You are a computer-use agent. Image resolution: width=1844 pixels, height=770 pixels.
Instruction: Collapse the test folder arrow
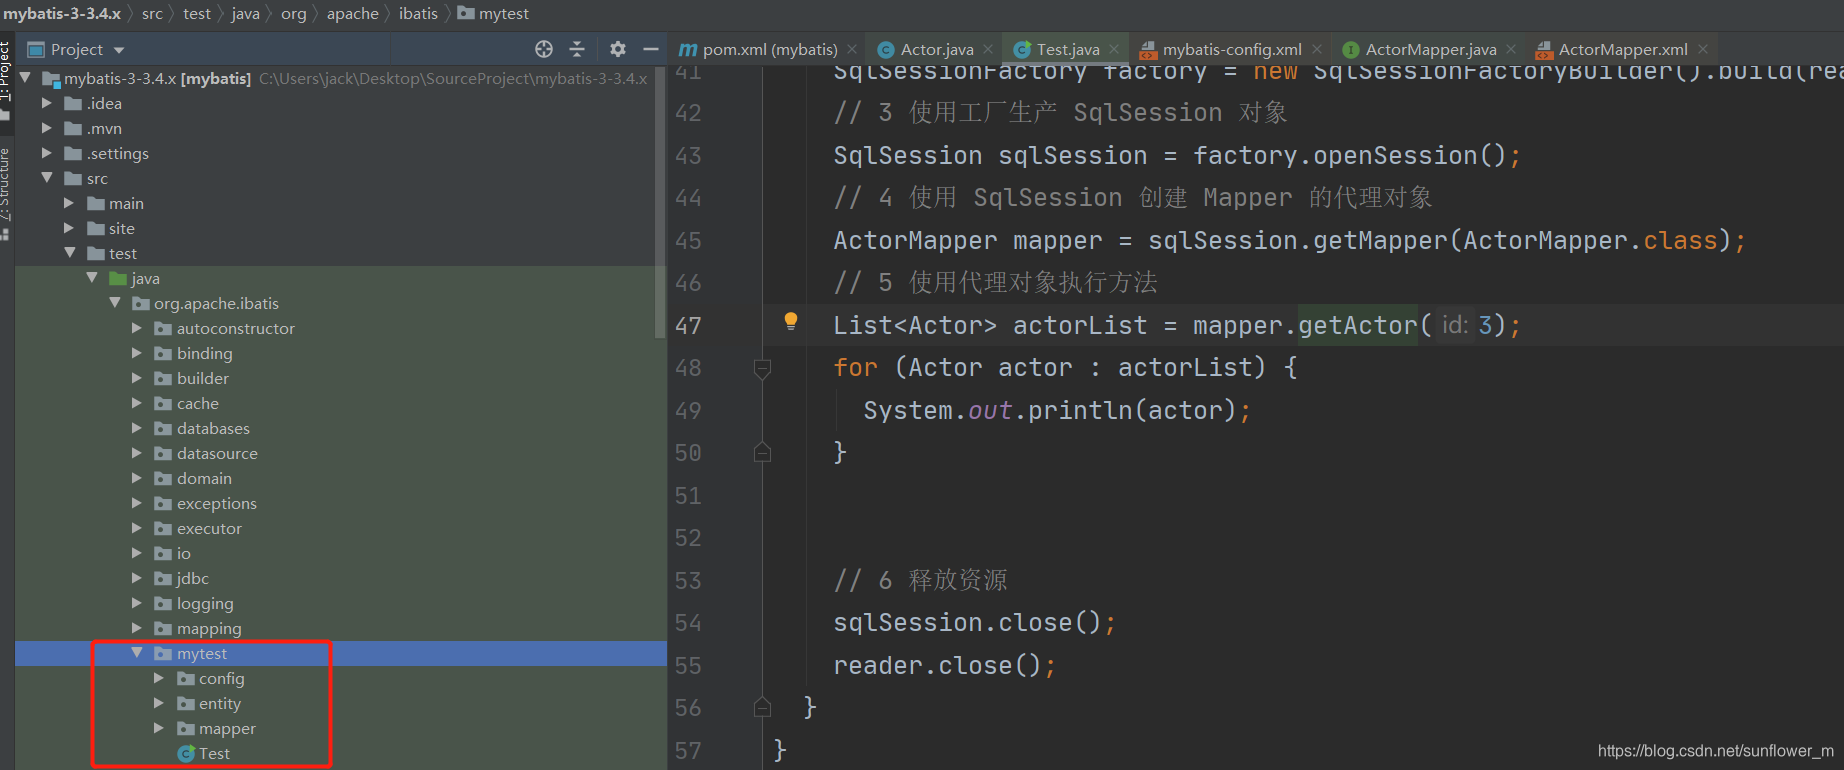(x=69, y=252)
